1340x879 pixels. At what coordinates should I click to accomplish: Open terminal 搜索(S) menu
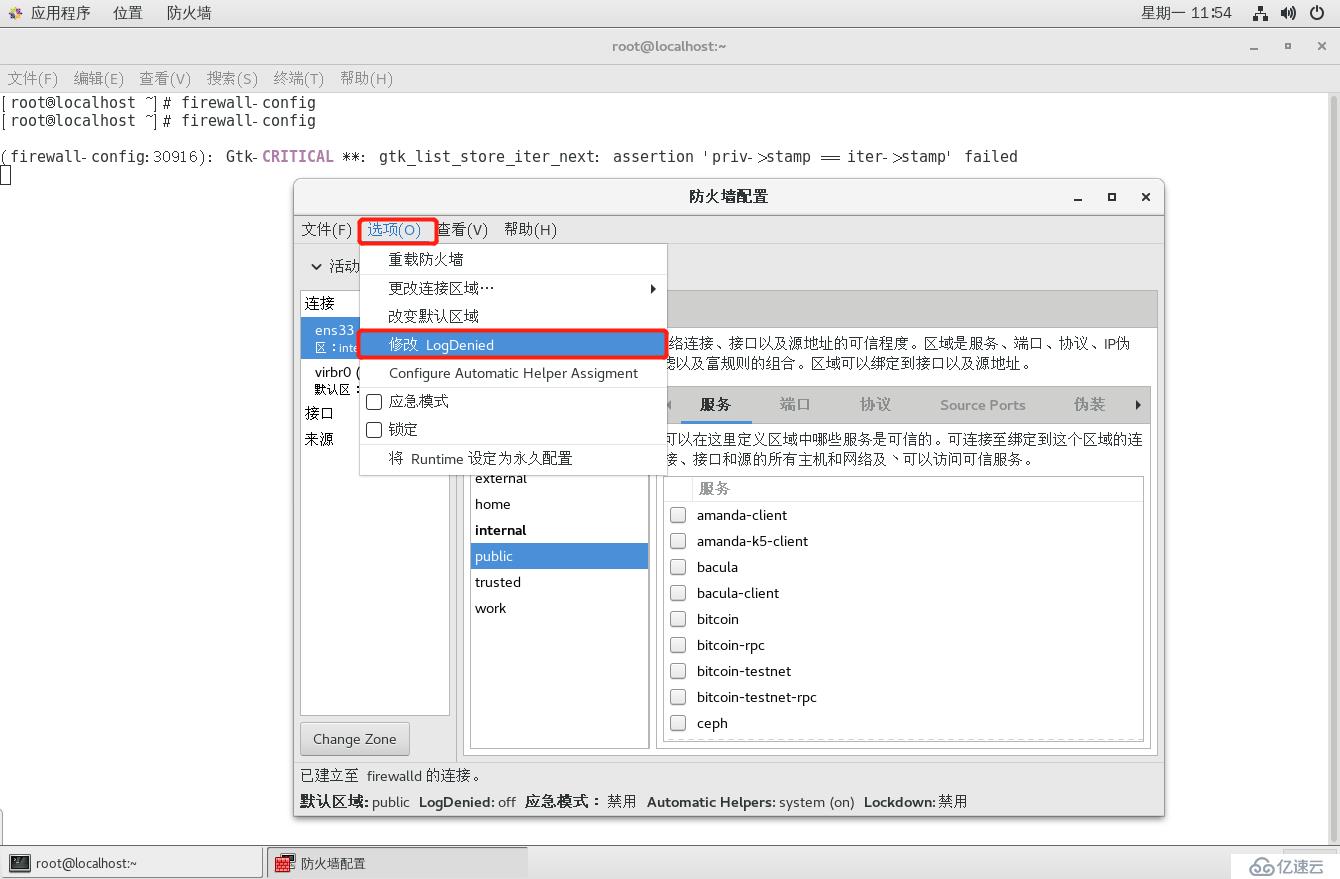click(x=232, y=78)
